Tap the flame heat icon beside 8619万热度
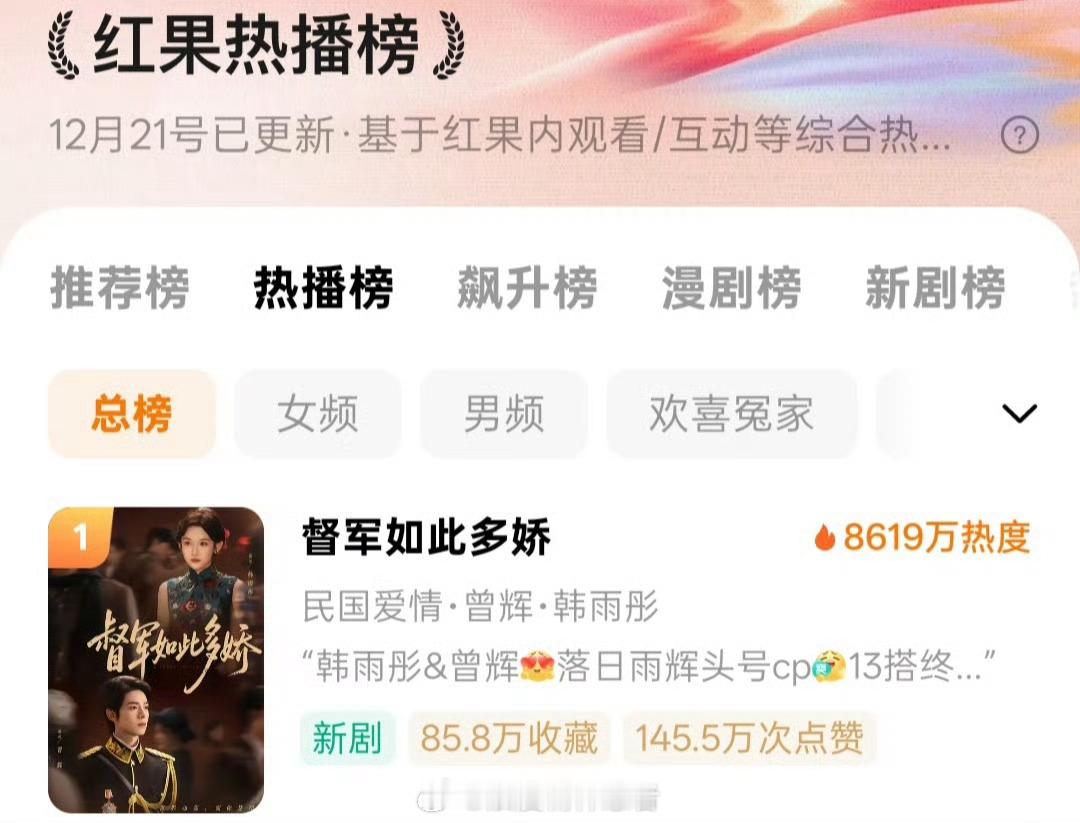Image resolution: width=1080 pixels, height=823 pixels. [x=824, y=537]
